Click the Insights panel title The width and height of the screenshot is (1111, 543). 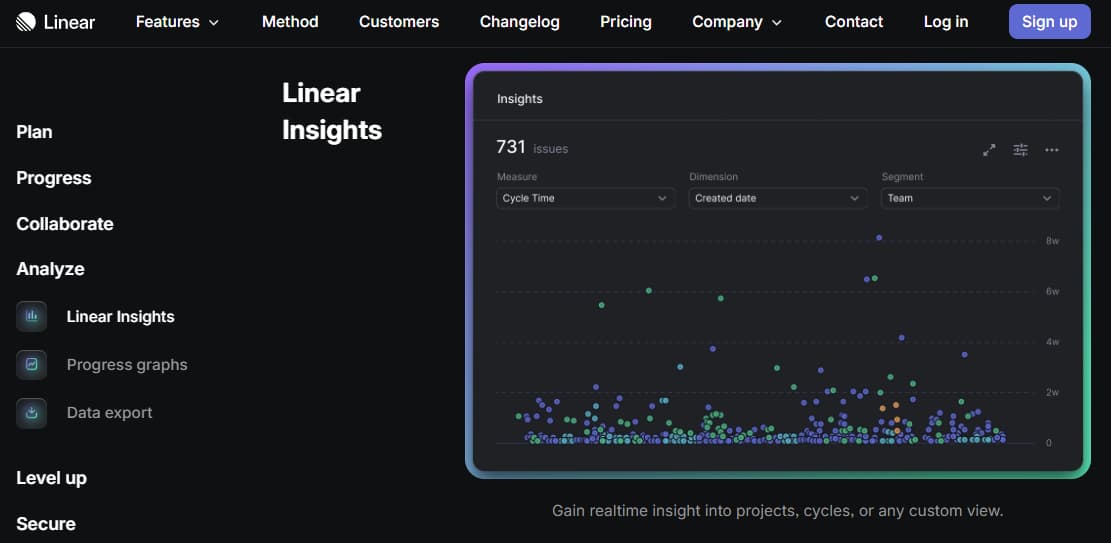coord(519,99)
